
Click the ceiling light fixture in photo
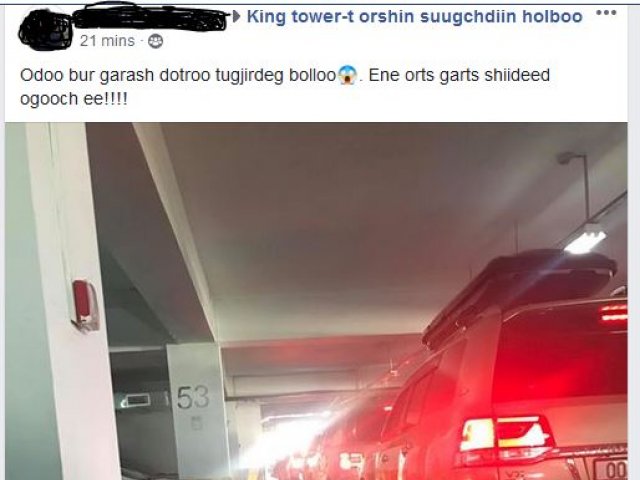pos(587,240)
